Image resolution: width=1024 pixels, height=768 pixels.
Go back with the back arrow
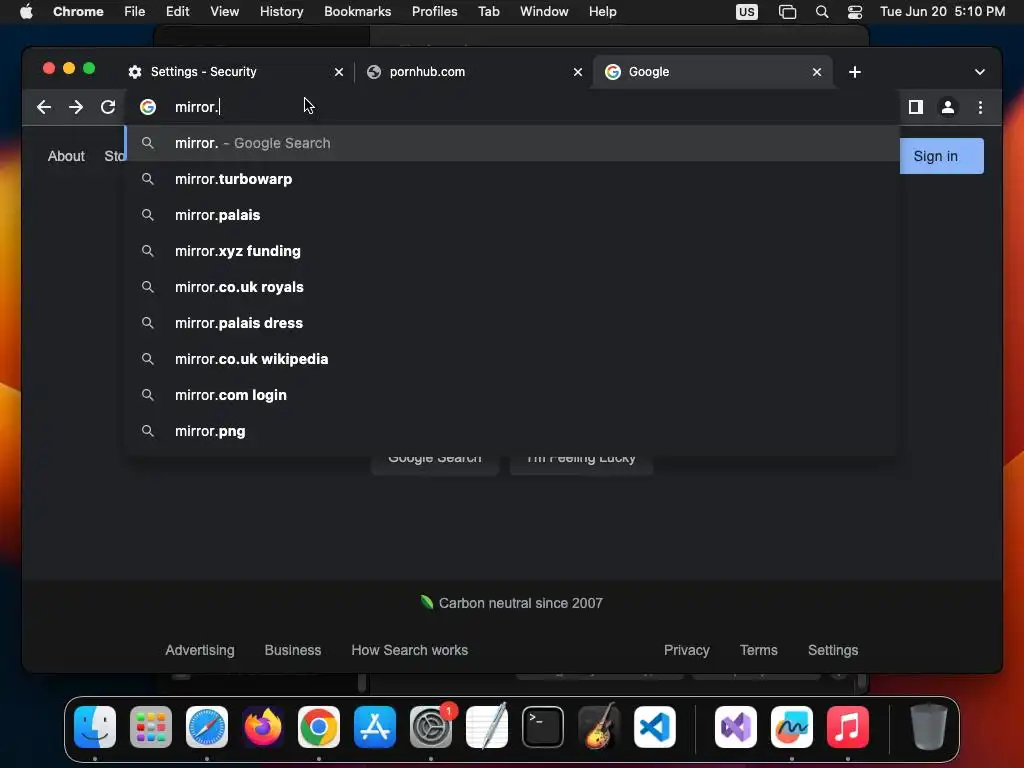pyautogui.click(x=44, y=107)
